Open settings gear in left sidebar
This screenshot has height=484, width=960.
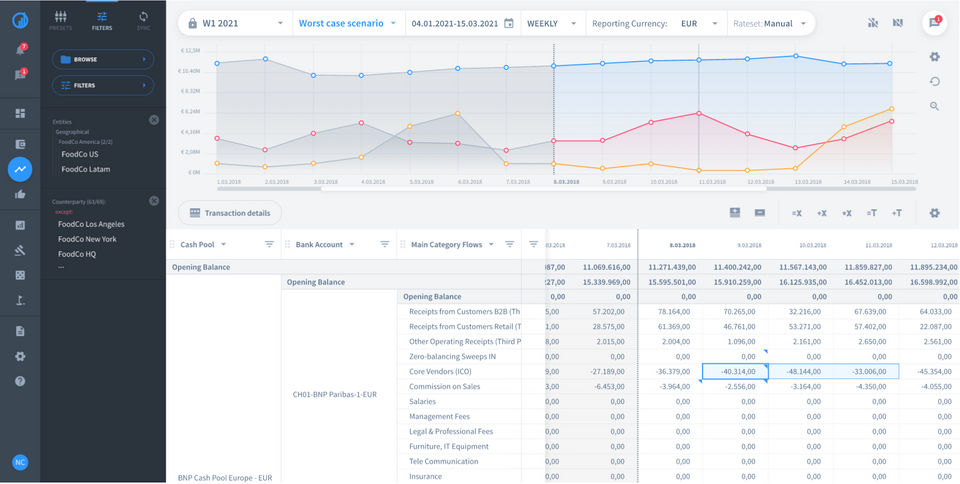(20, 356)
